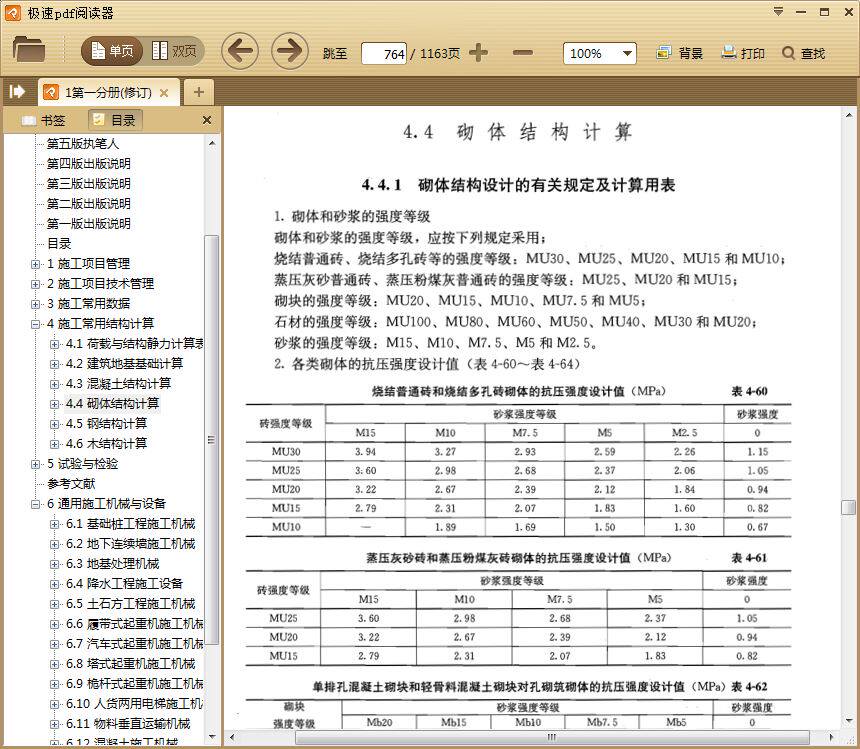Select 第四版出版说明 in contents
Viewport: 860px width, 749px height.
(88, 163)
